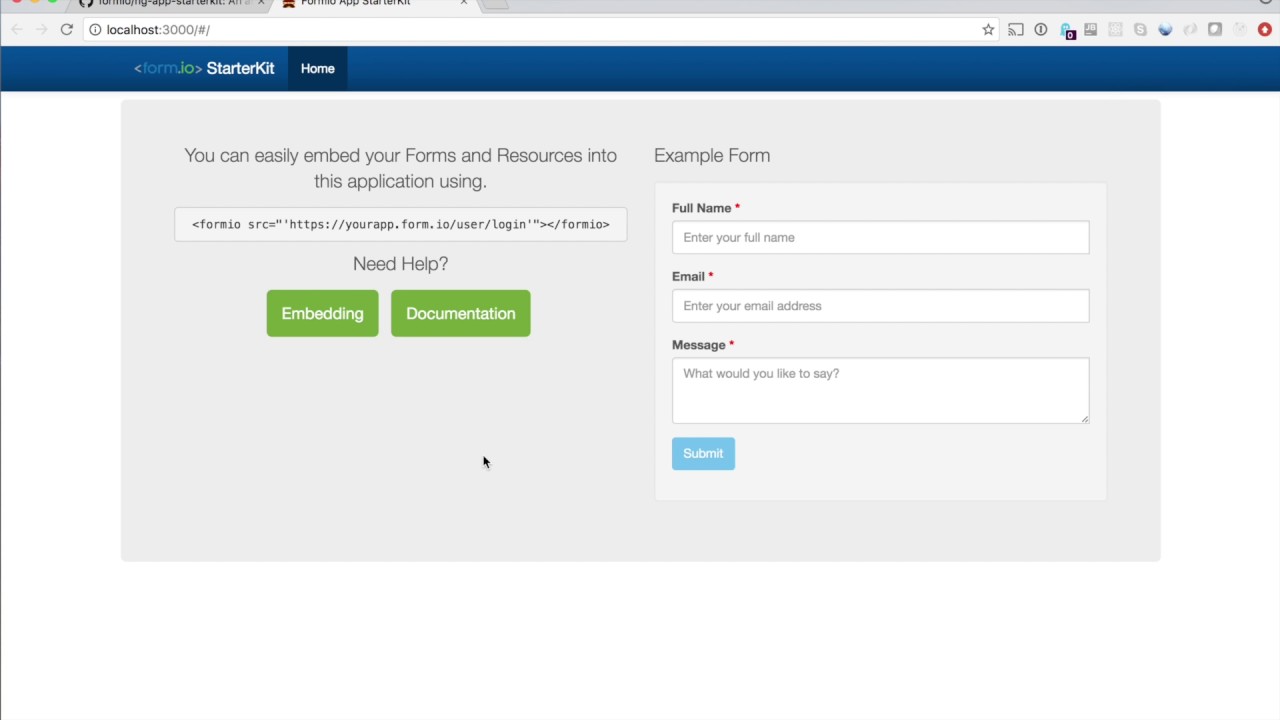Close the formio GitHub browser tab
This screenshot has width=1280, height=720.
(262, 3)
